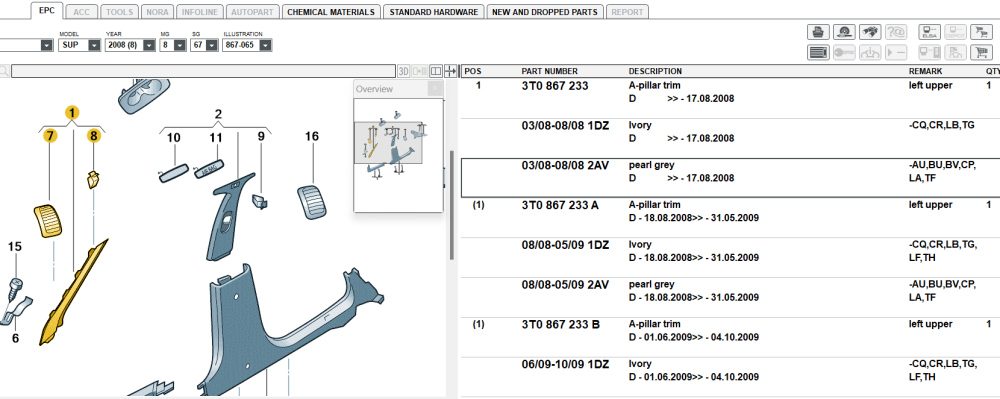Open the NORA tab
Screen dimensions: 1000x399
click(158, 11)
